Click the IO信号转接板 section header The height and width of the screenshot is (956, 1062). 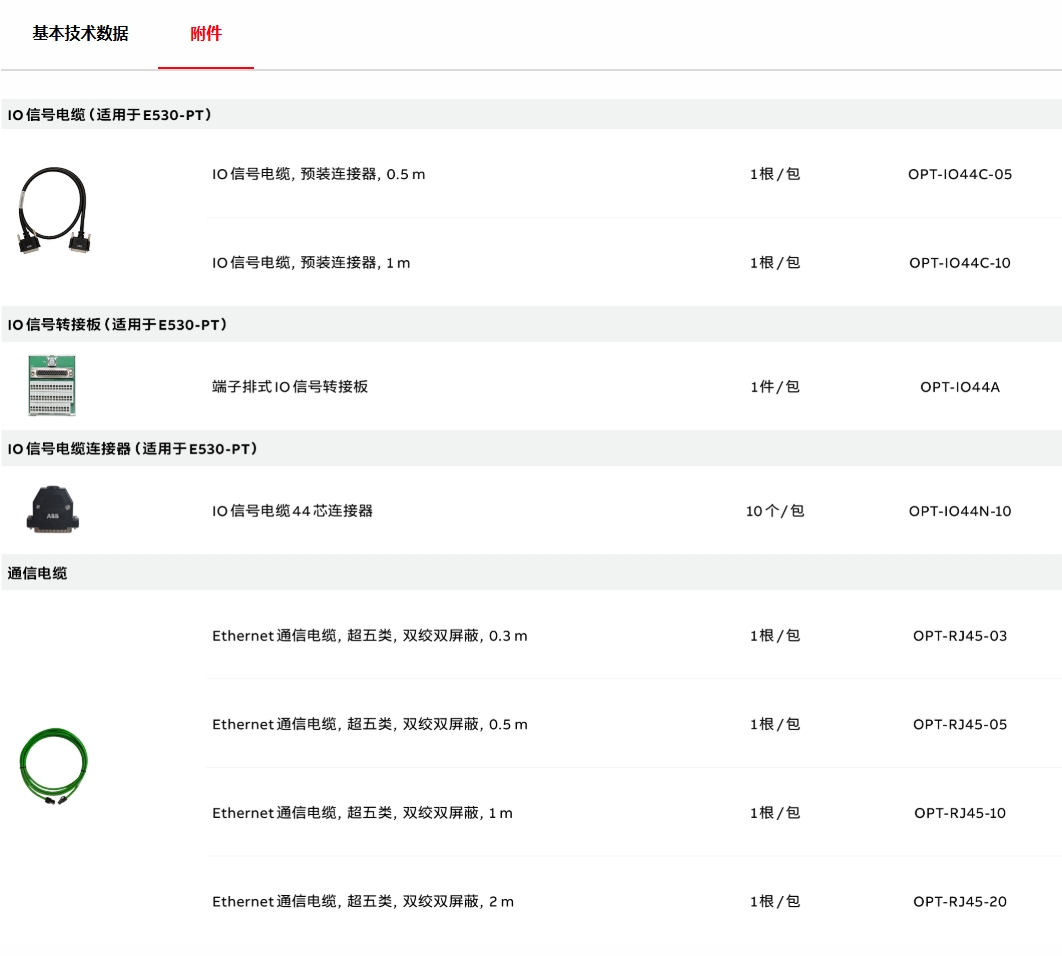coord(118,325)
